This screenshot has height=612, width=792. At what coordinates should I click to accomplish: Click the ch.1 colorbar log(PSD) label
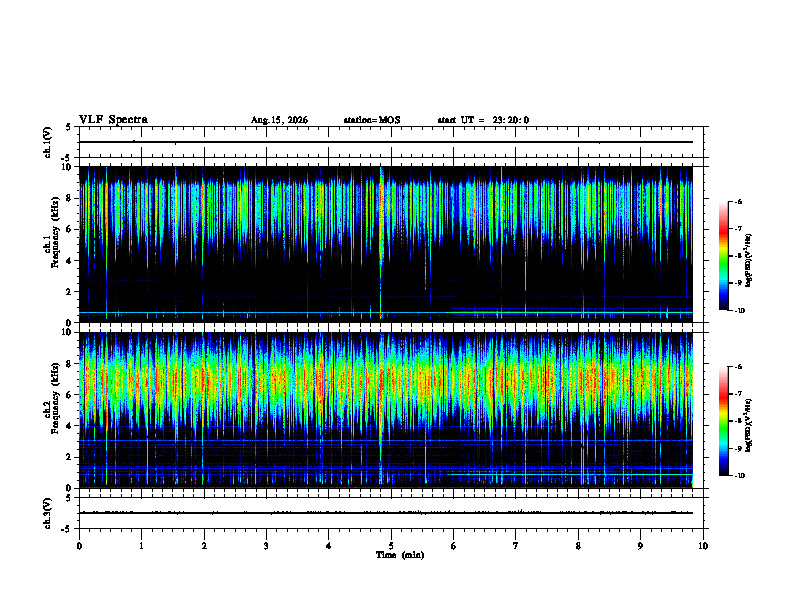coord(749,260)
